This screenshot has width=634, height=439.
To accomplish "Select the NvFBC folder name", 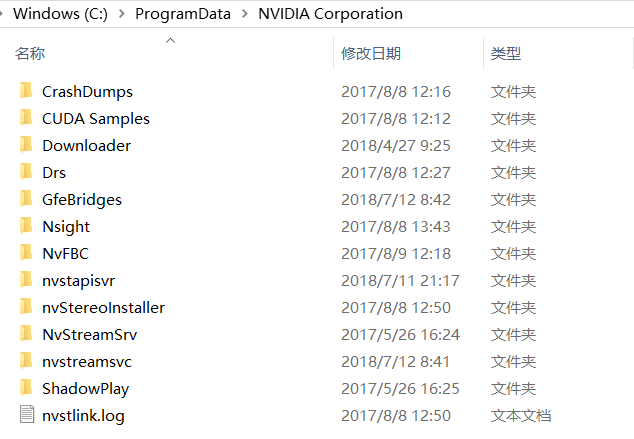I will click(66, 254).
